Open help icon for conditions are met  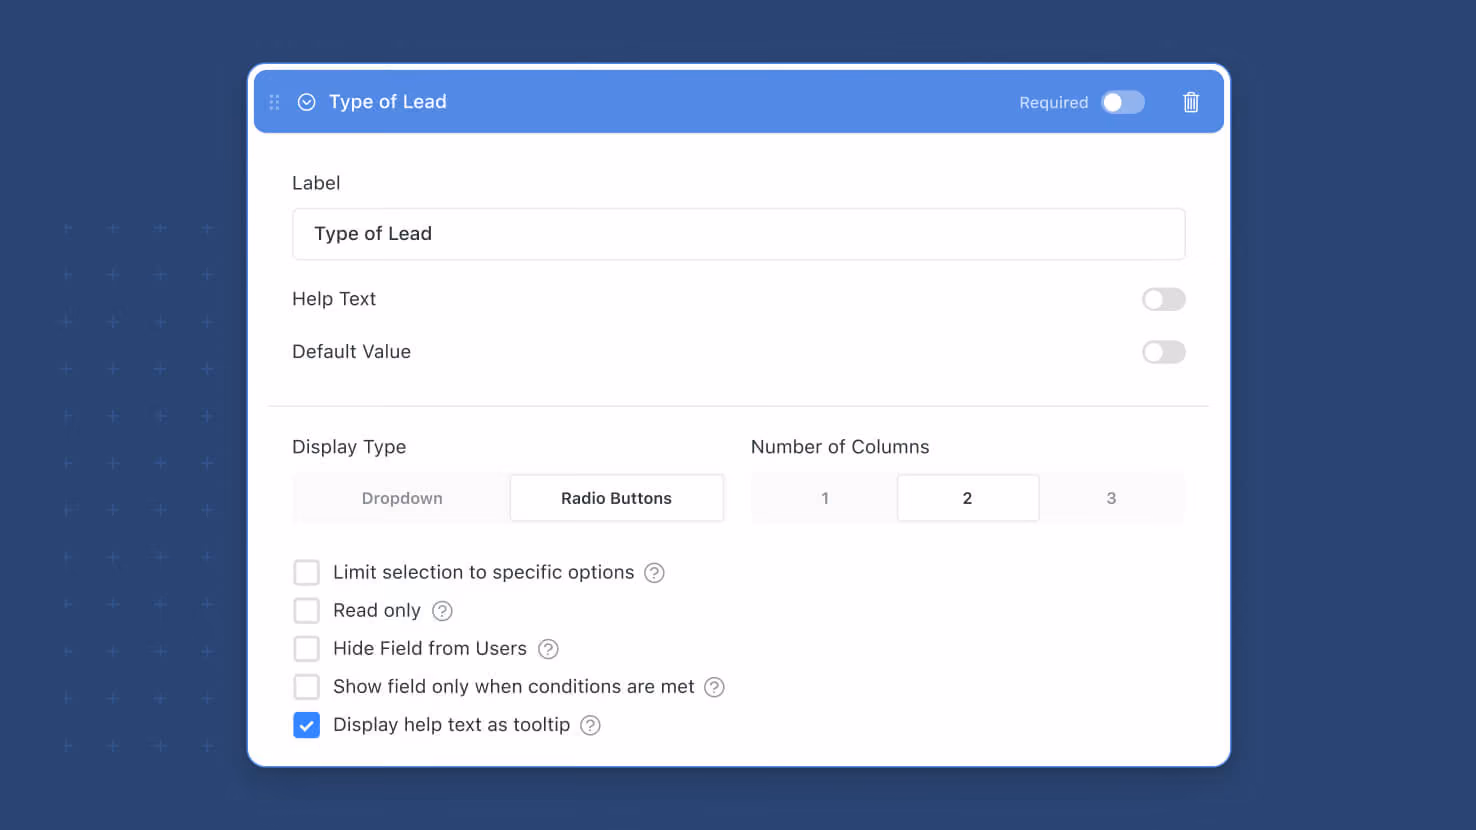click(714, 687)
